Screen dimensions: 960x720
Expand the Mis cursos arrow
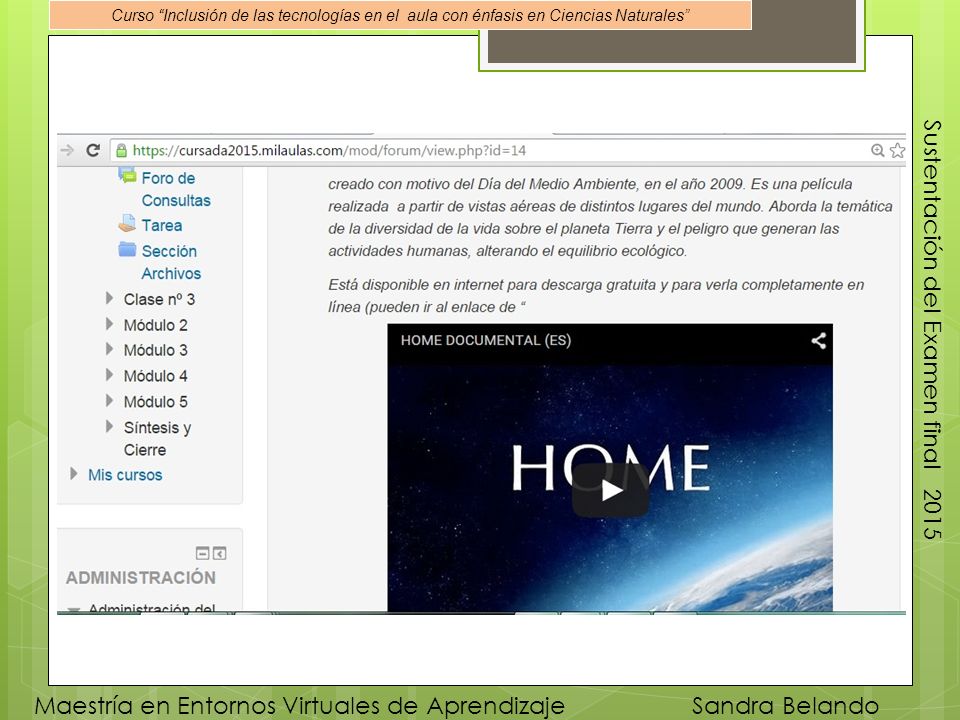73,473
